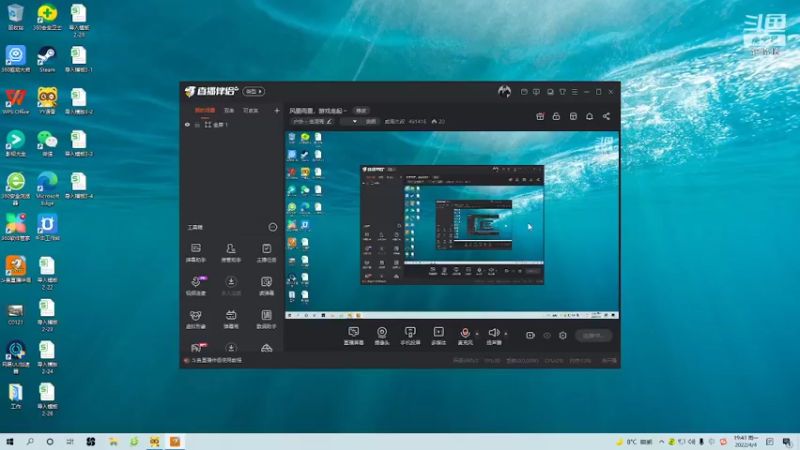This screenshot has width=800, height=450.
Task: Toggle the lock icon of 全屏 1 source
Action: pos(197,124)
